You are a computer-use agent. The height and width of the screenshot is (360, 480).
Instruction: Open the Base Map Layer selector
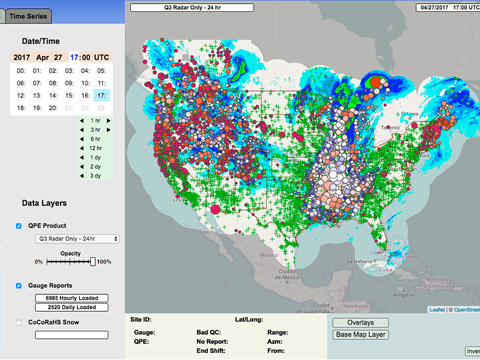[x=360, y=335]
